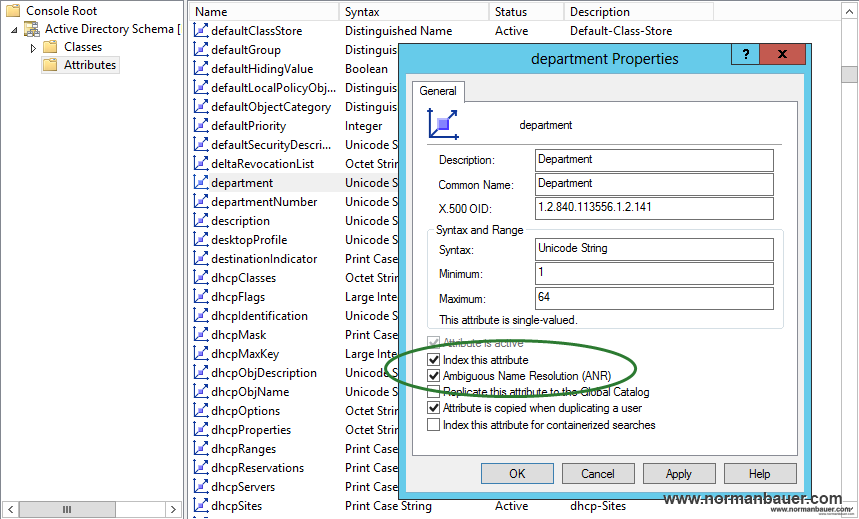Sort by the Syntax column header
Image resolution: width=859 pixels, height=519 pixels.
(414, 12)
